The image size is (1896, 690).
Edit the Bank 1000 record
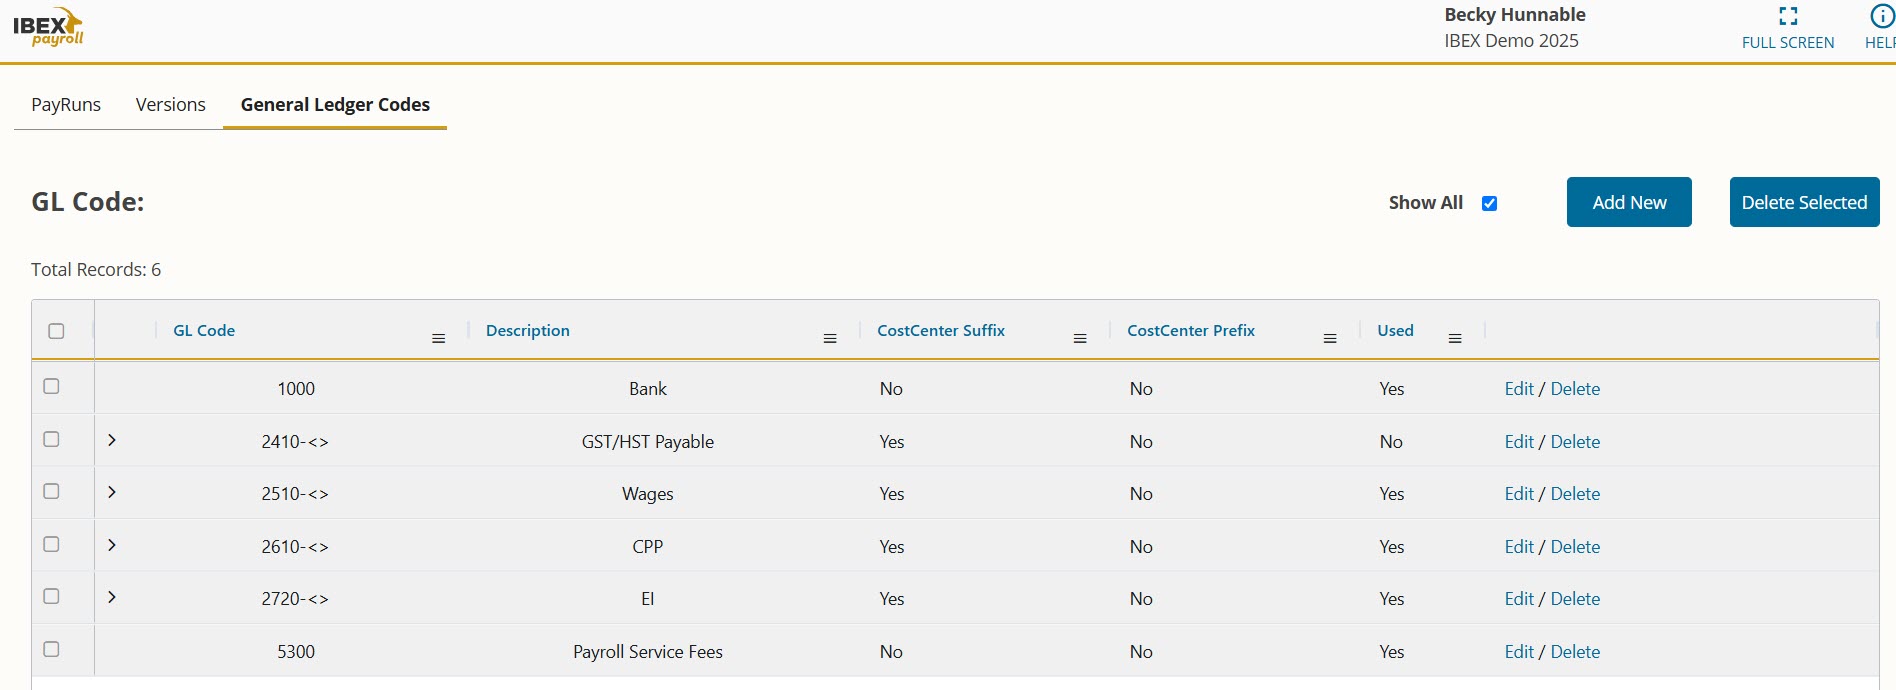[1519, 389]
